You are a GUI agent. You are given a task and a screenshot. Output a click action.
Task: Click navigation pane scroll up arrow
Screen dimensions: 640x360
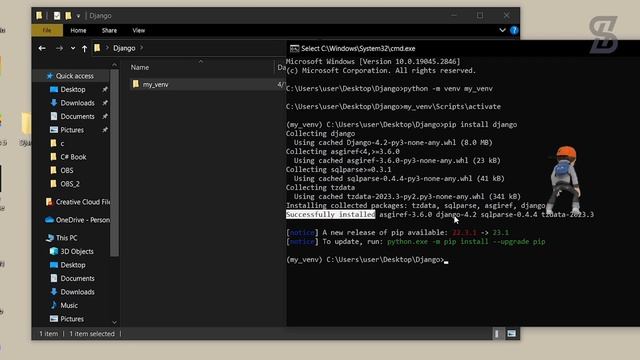click(x=114, y=64)
